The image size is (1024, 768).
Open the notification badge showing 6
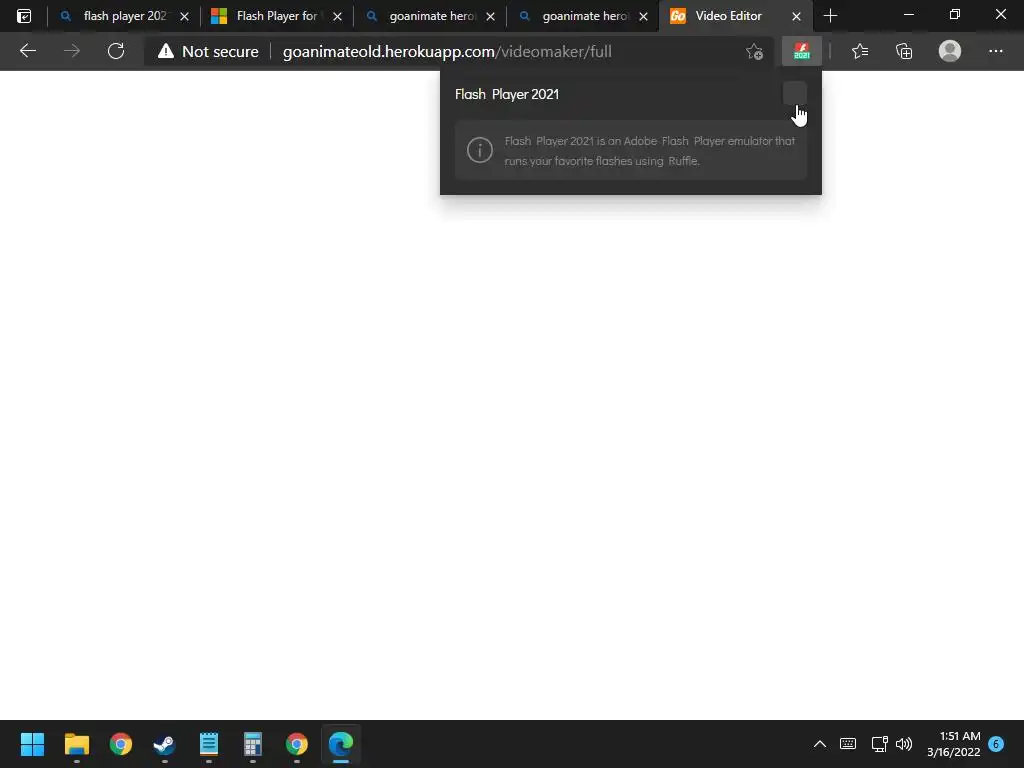(996, 744)
